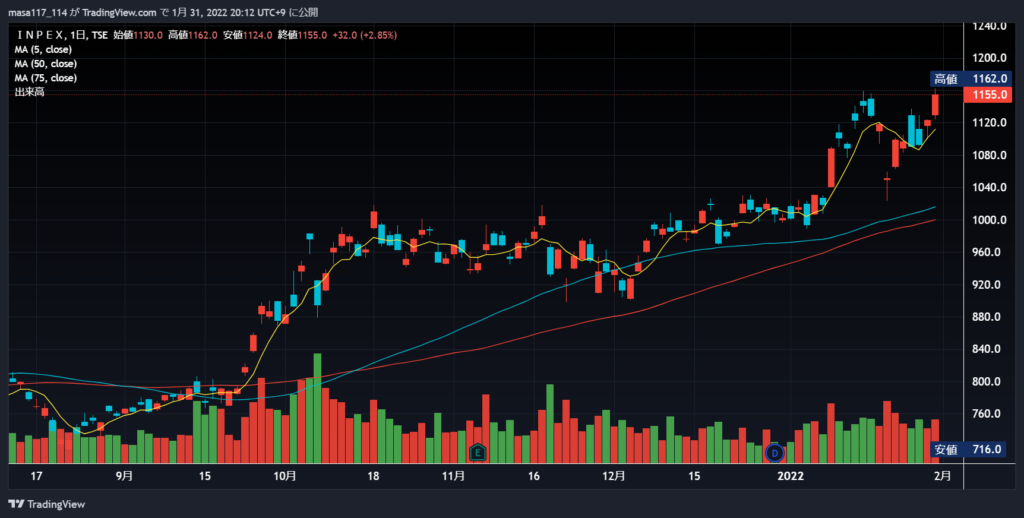This screenshot has width=1024, height=518.
Task: Open the masa117_114 author name in header
Action: [x=38, y=12]
